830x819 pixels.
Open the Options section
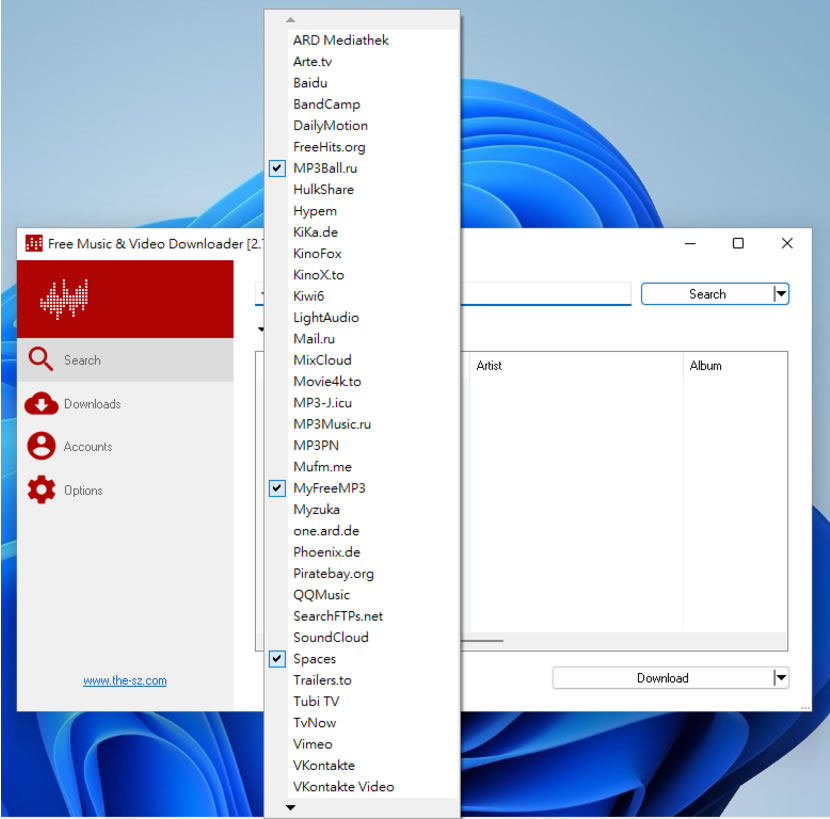tap(125, 490)
